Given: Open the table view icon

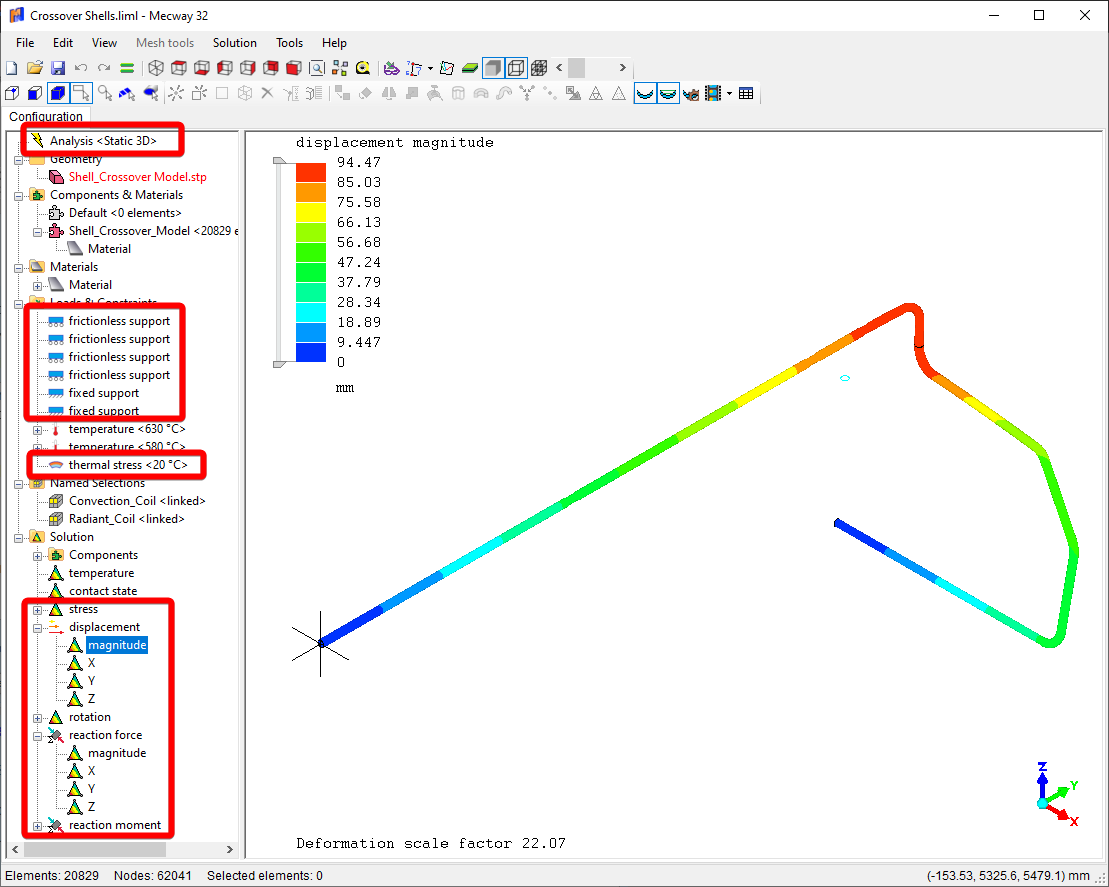Looking at the screenshot, I should tap(746, 93).
